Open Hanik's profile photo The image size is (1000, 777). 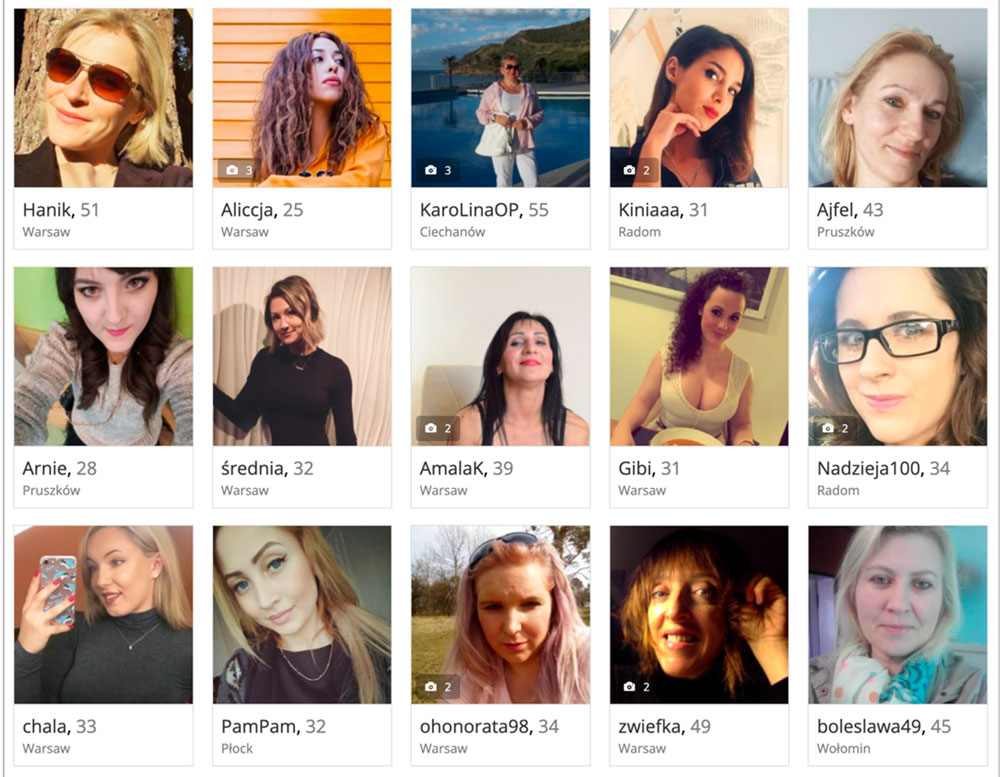pos(103,98)
